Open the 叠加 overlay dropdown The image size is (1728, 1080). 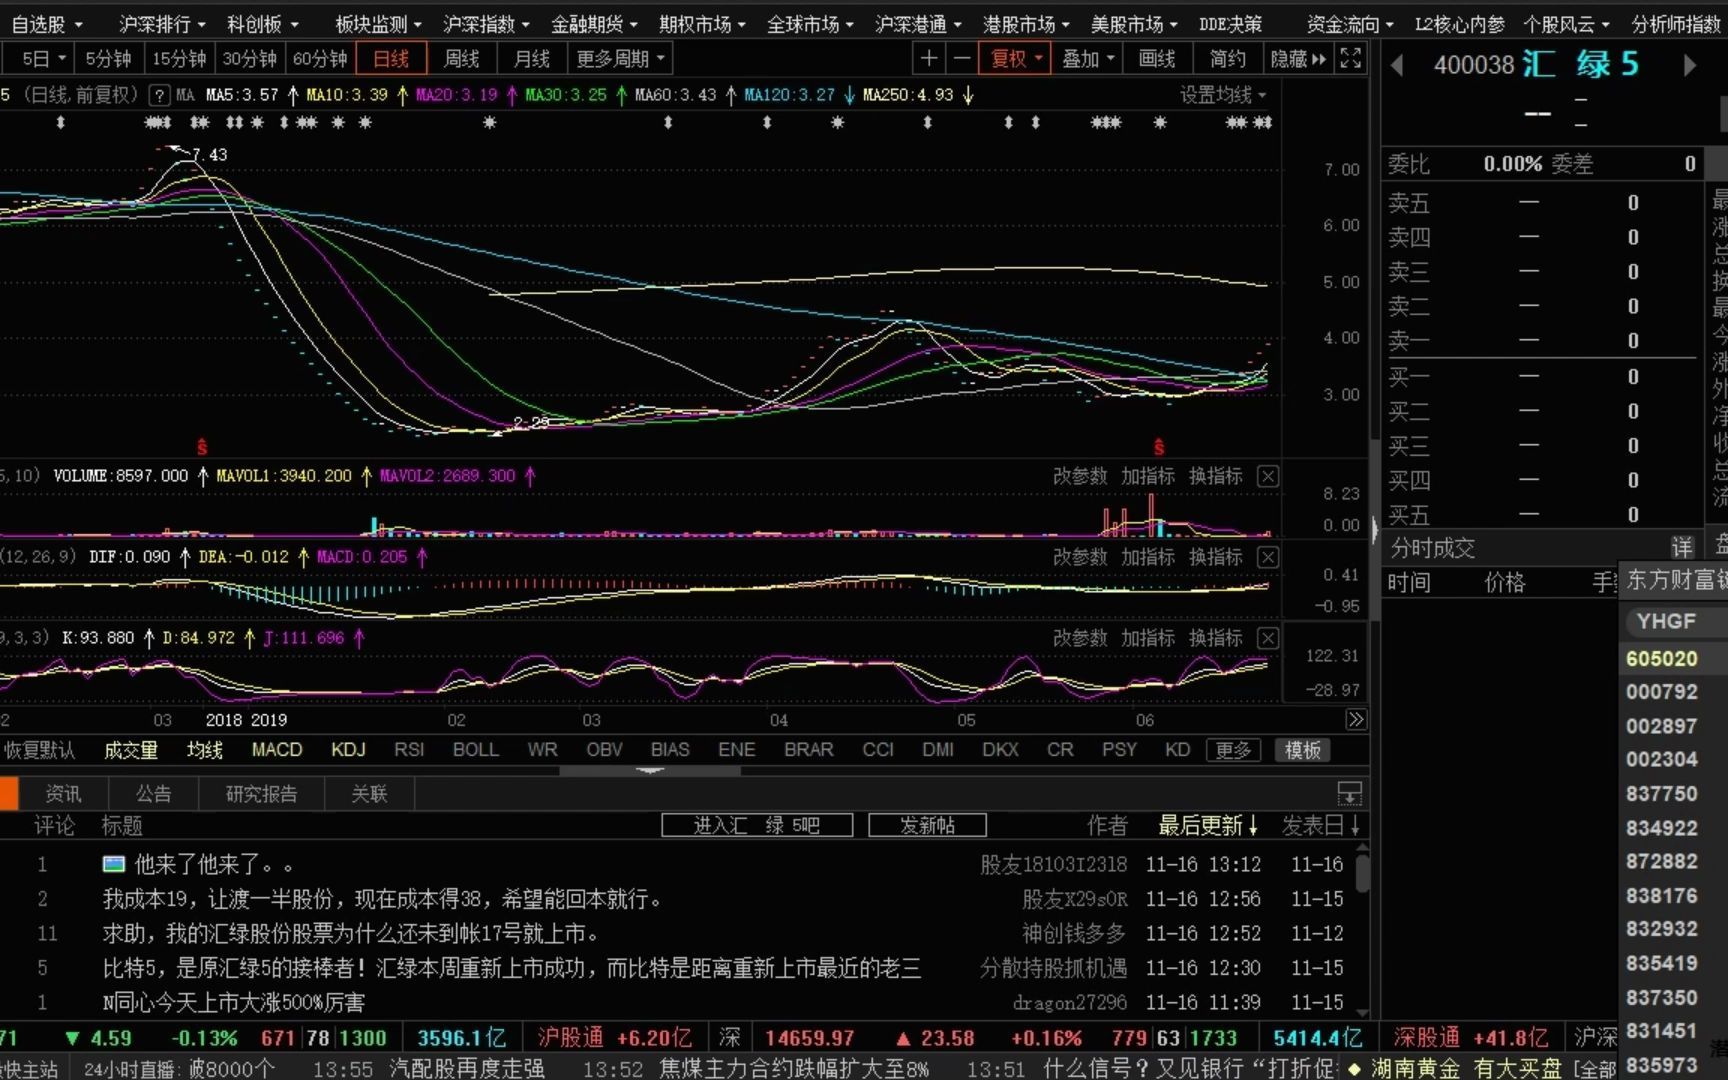(1088, 59)
